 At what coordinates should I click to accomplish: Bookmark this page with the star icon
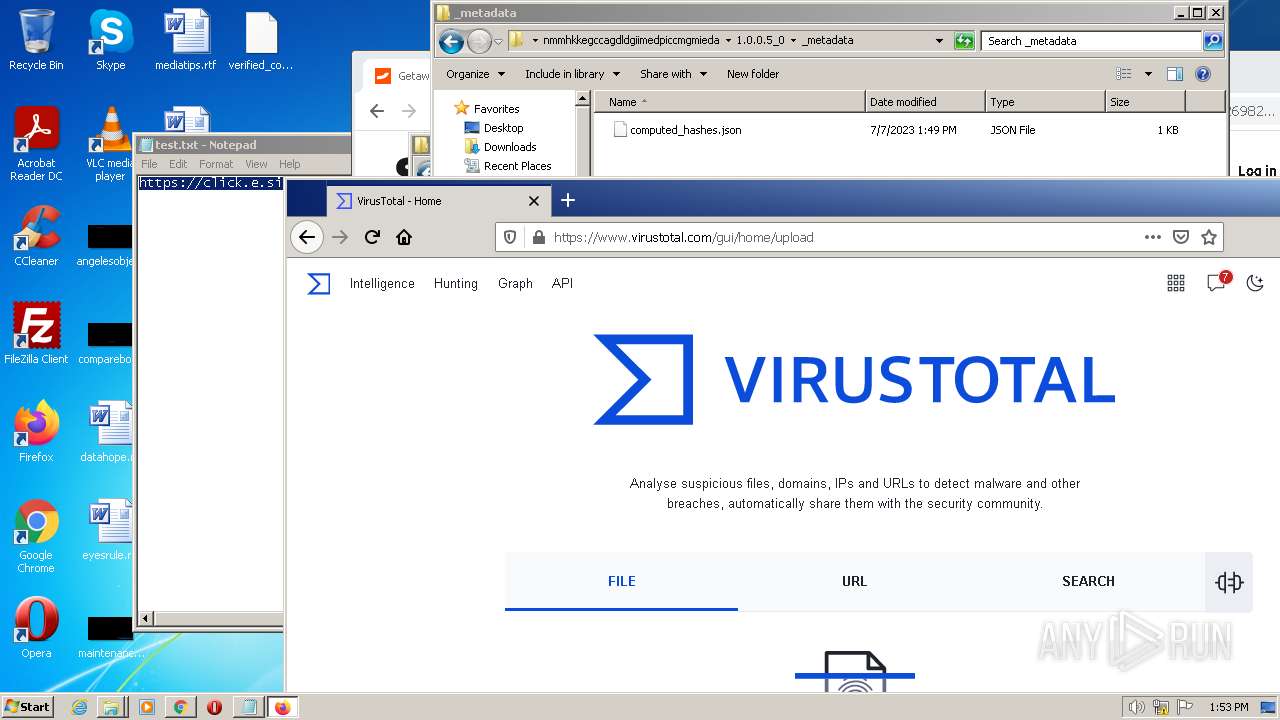[1209, 237]
